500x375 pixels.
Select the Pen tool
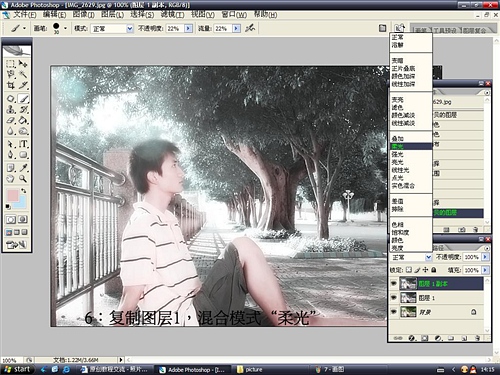coord(11,155)
